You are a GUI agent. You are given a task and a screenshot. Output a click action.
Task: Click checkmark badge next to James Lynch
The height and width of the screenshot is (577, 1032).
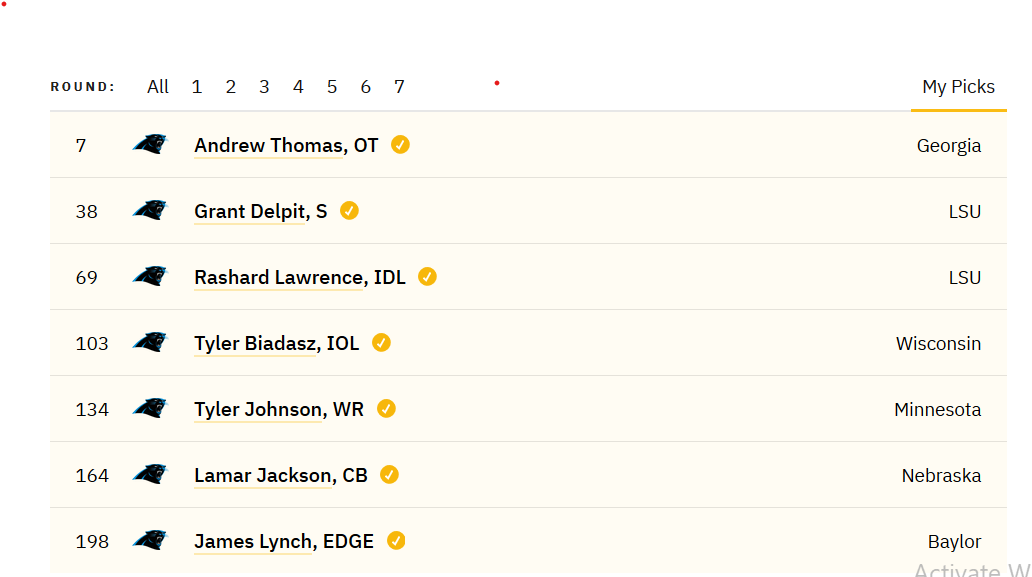point(396,541)
